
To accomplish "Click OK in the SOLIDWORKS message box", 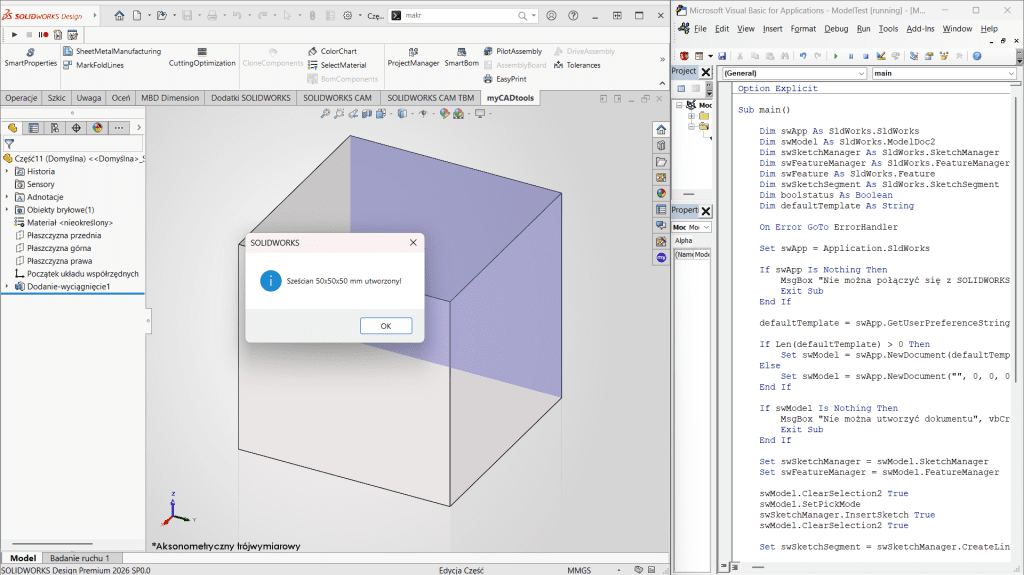I will [386, 325].
